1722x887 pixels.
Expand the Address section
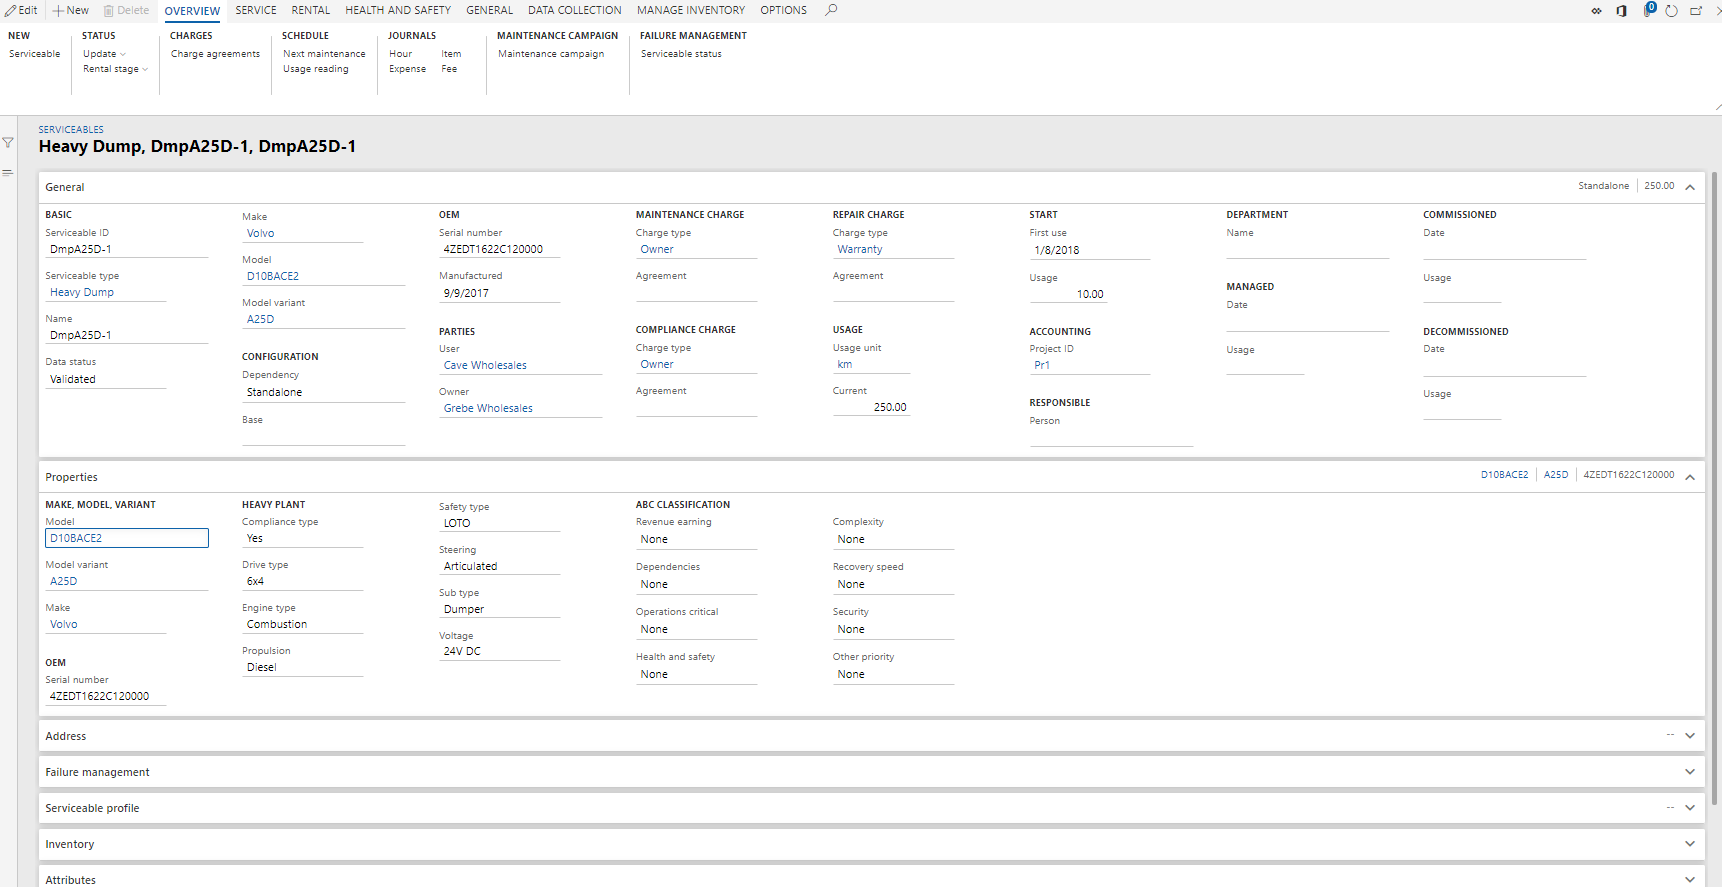pos(1690,736)
